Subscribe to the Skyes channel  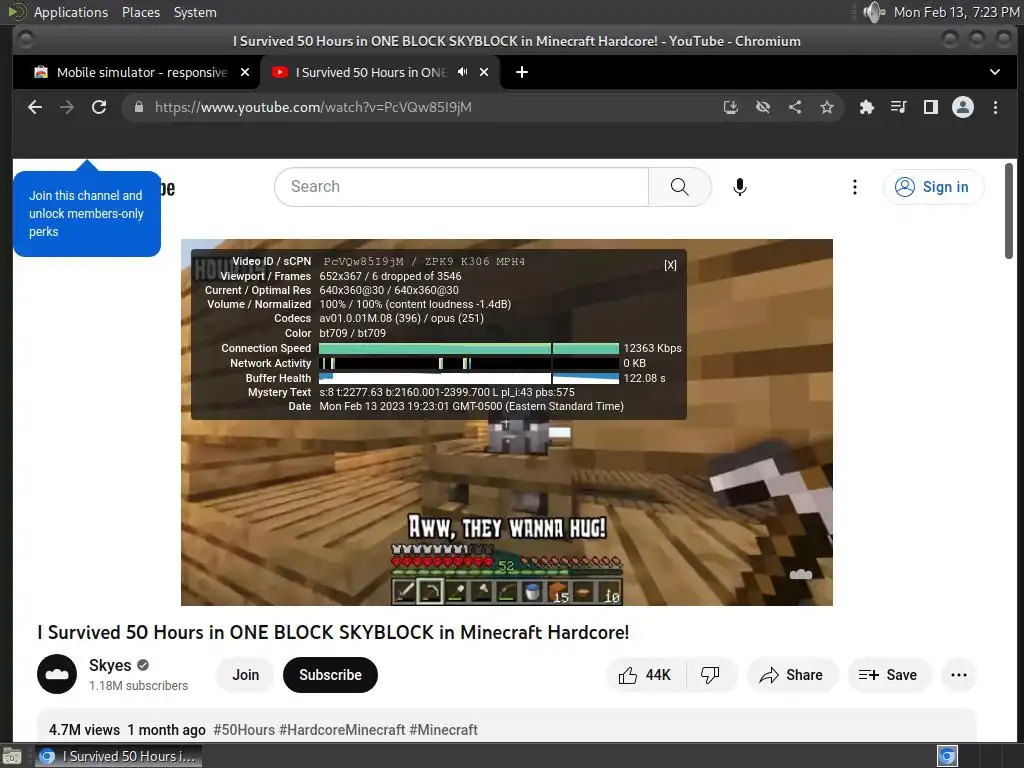click(330, 675)
